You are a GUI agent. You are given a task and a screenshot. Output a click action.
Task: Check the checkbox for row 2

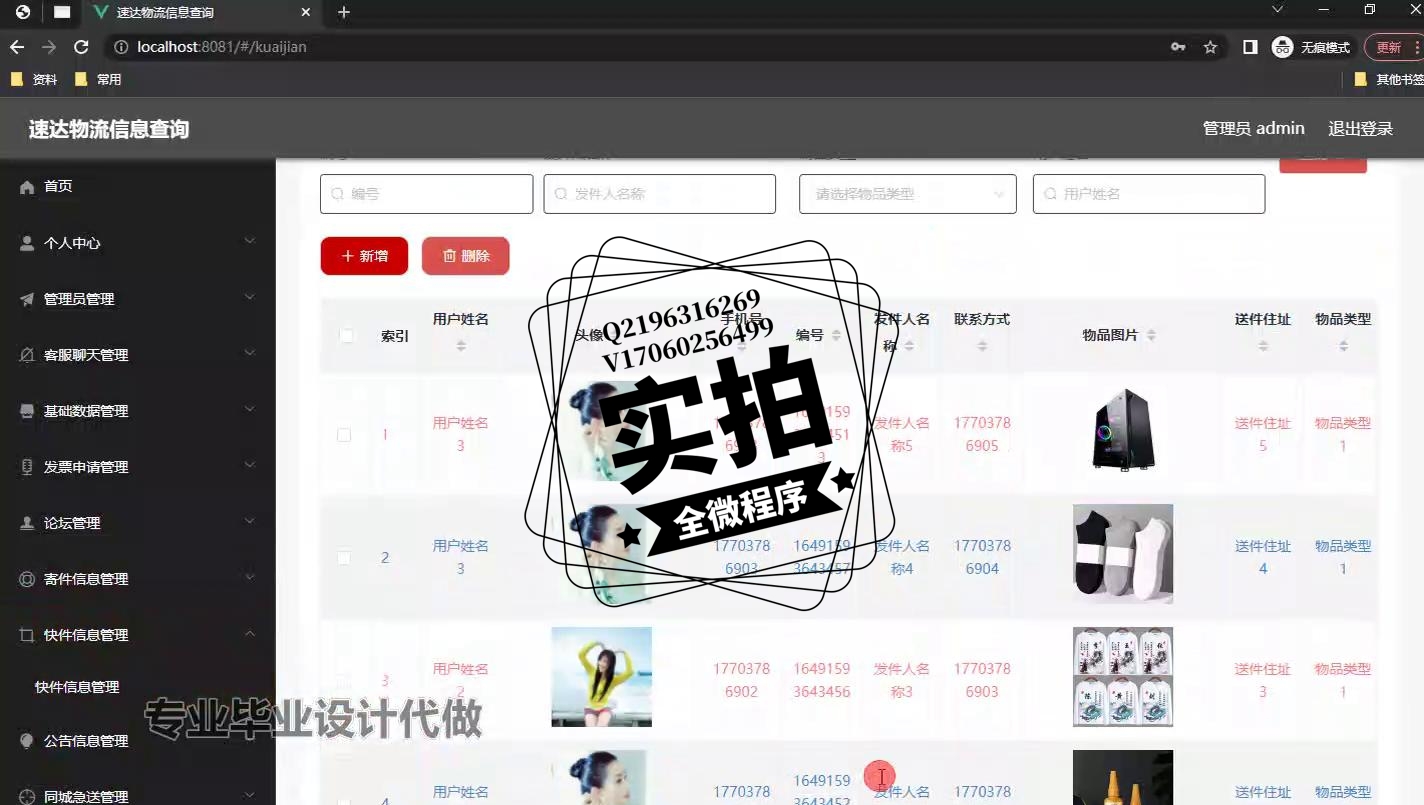(344, 558)
